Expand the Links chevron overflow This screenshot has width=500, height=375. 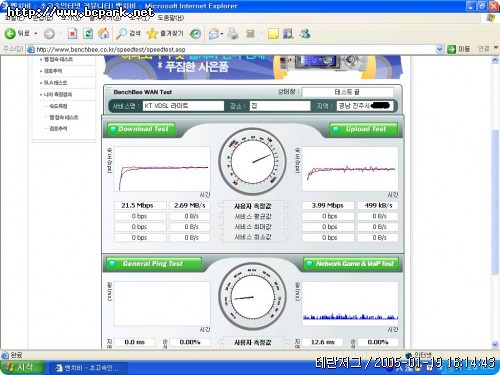(x=496, y=48)
